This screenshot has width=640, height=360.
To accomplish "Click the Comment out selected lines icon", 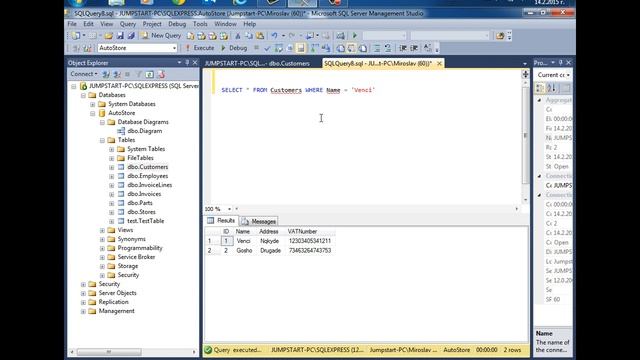I will [x=377, y=48].
